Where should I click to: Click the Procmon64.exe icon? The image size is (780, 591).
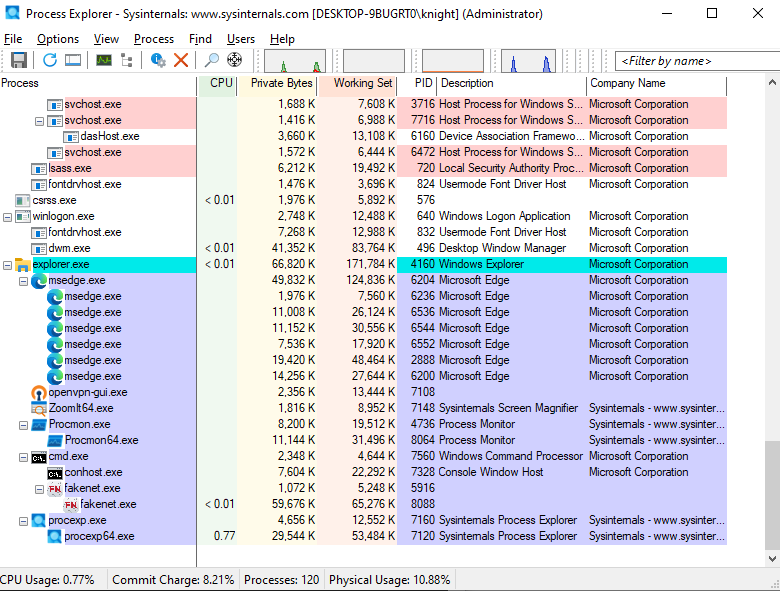point(55,441)
